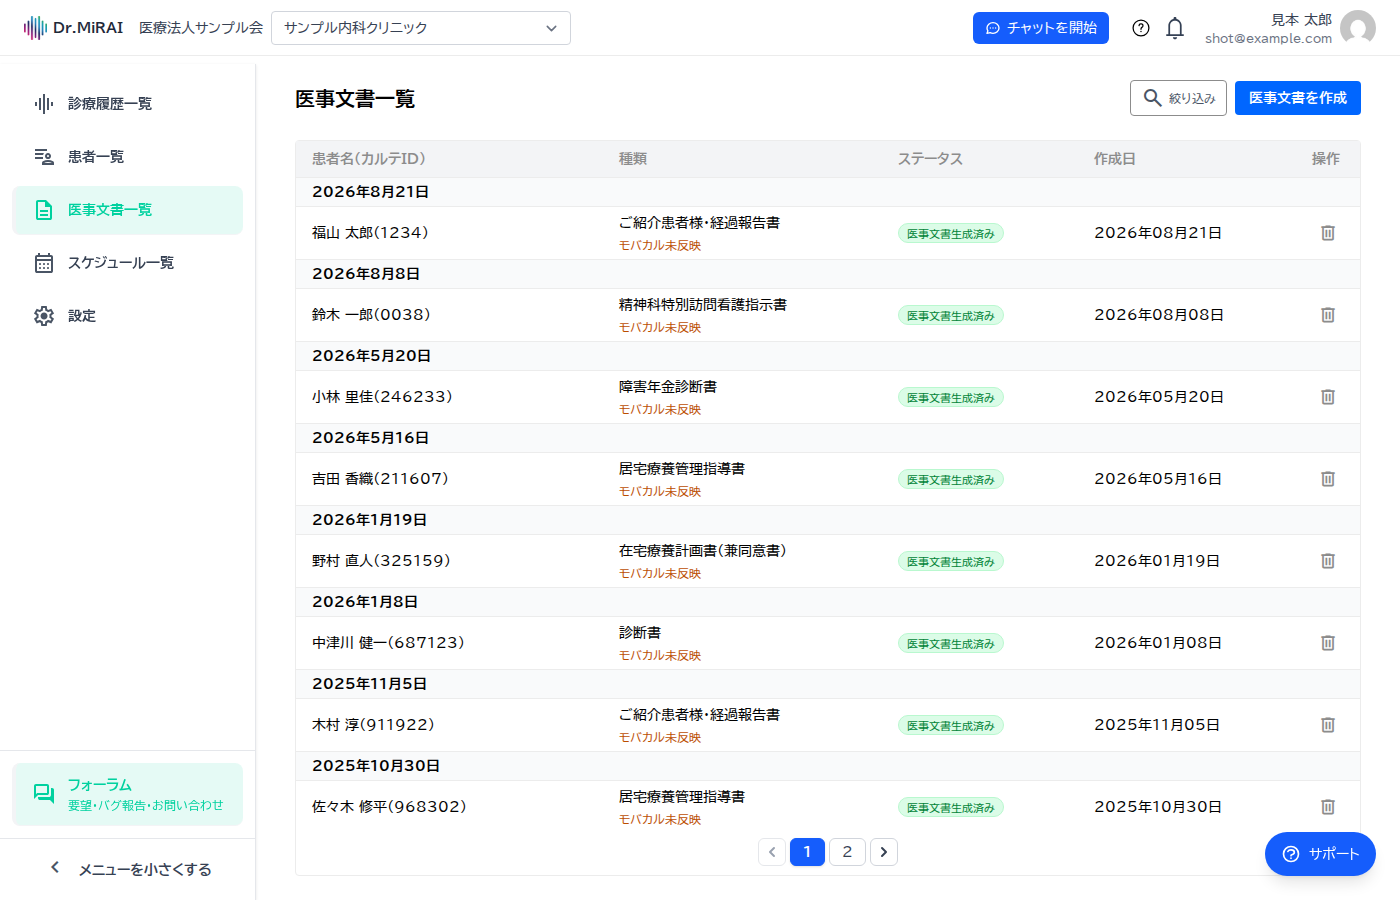Click document type 障害年金診断書
The image size is (1400, 900).
pos(668,387)
